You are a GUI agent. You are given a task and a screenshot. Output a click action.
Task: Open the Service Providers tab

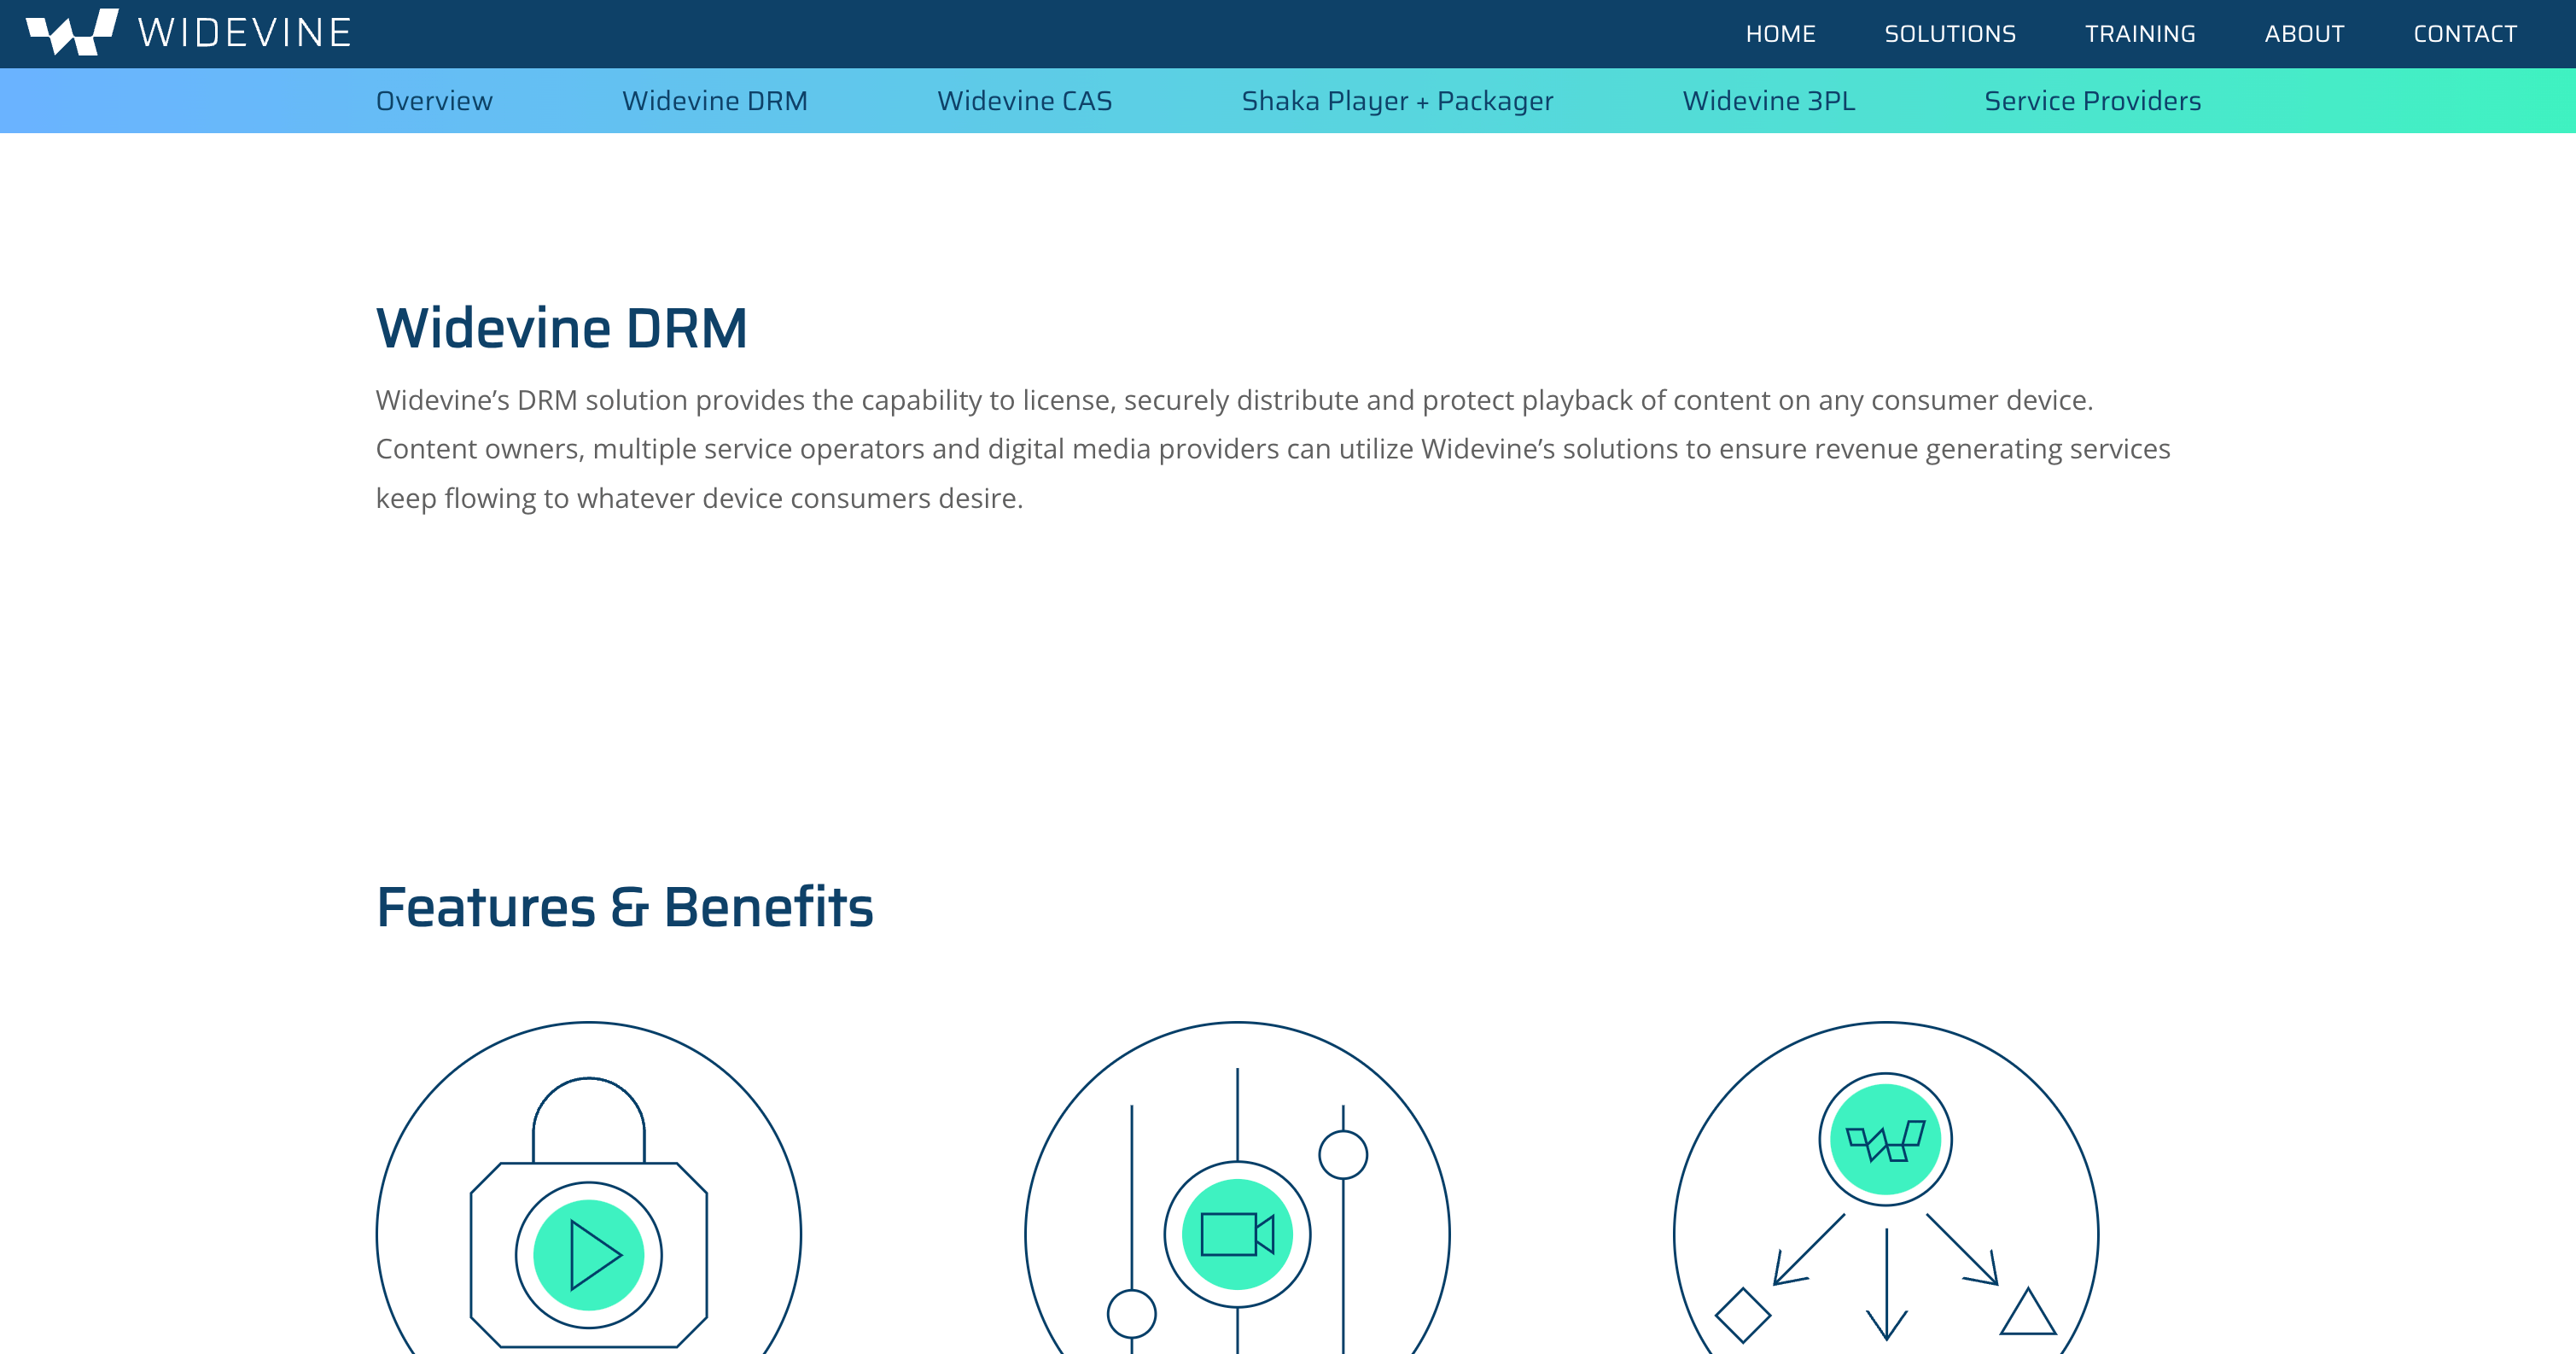(x=2093, y=101)
